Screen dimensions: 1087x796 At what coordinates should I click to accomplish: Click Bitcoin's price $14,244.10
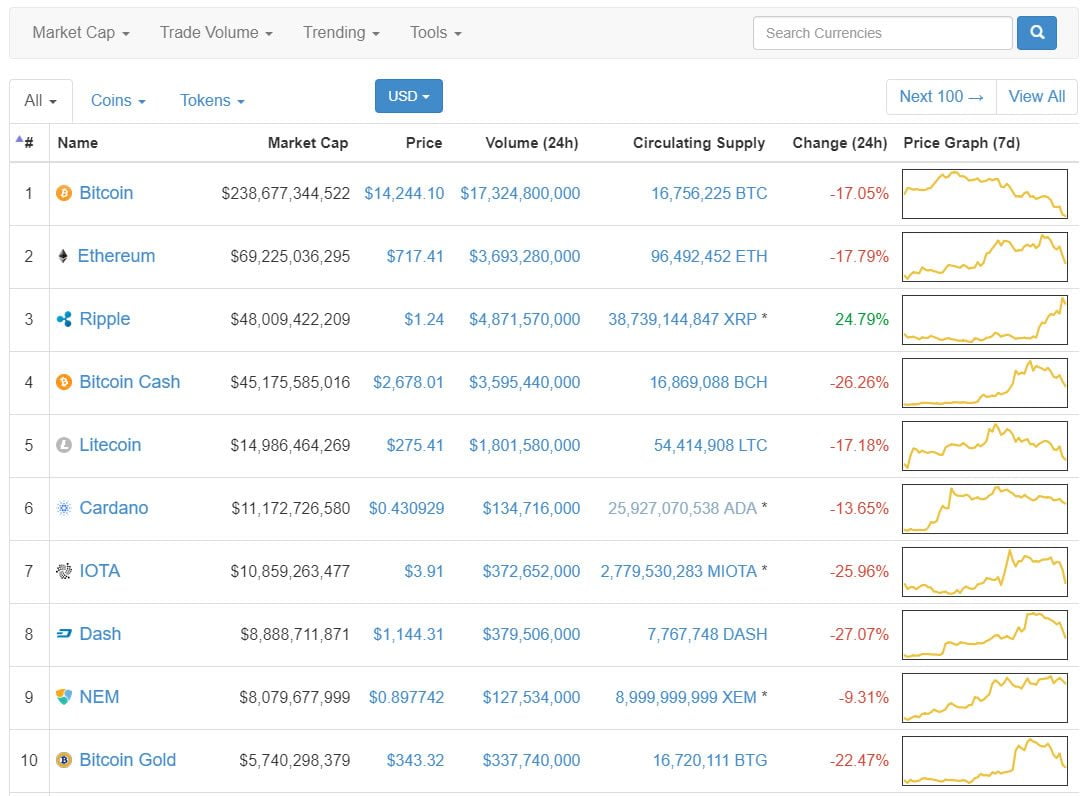pyautogui.click(x=404, y=193)
